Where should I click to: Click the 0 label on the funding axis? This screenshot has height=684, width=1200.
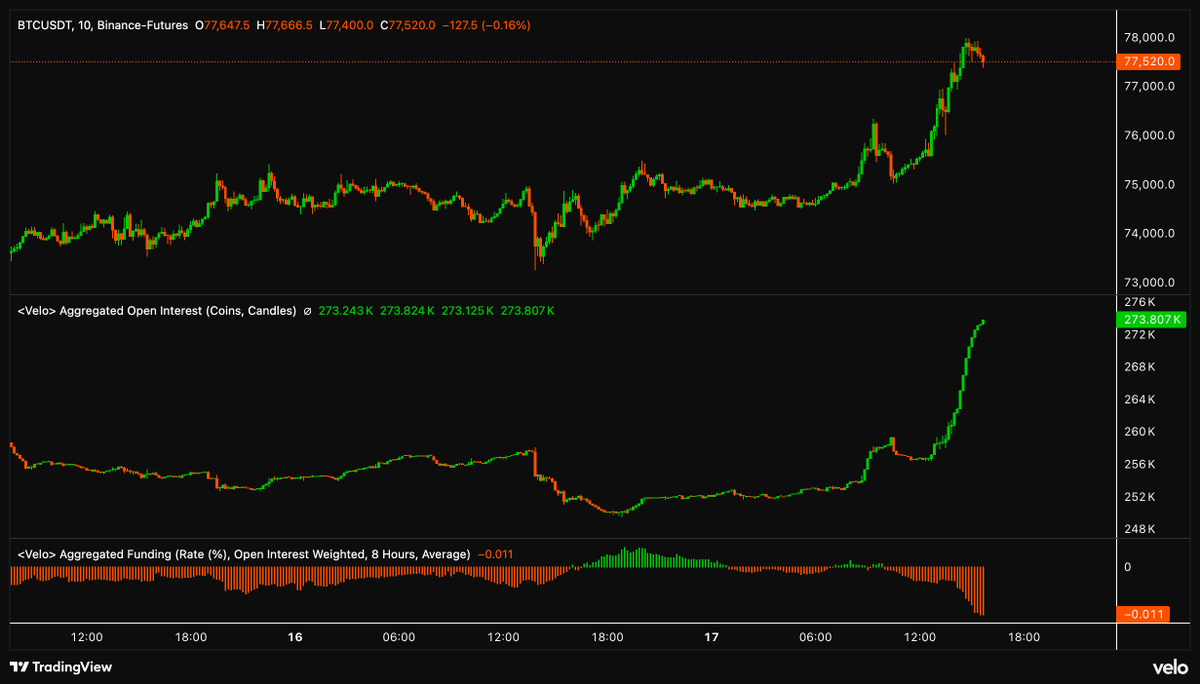[1128, 567]
